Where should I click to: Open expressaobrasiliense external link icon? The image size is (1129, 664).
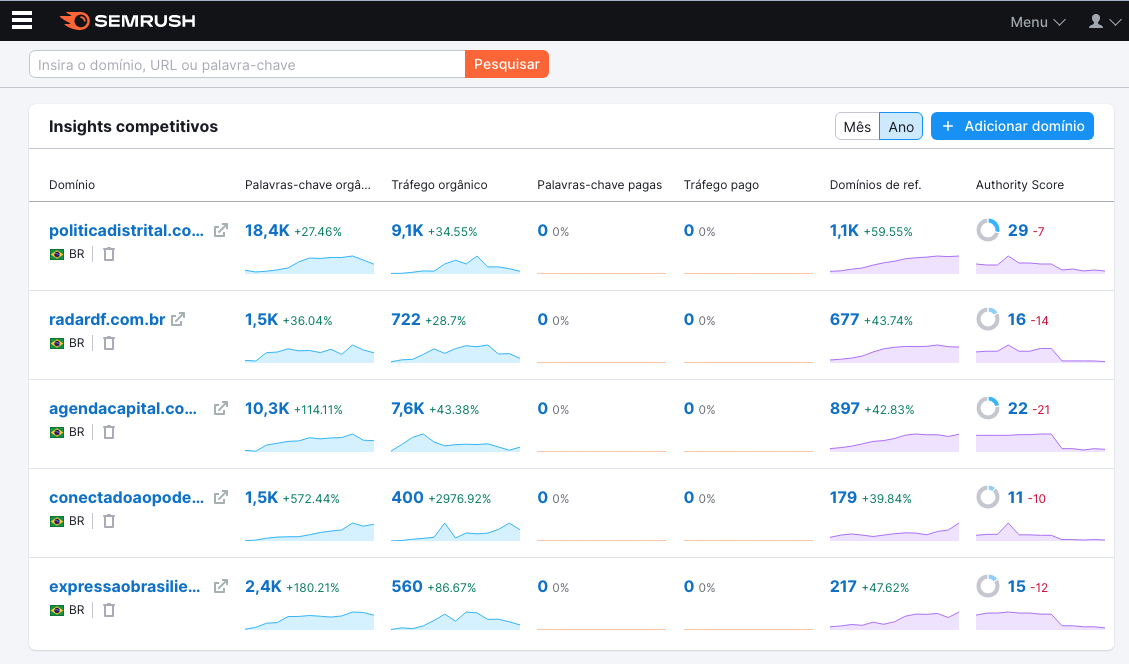coord(221,586)
